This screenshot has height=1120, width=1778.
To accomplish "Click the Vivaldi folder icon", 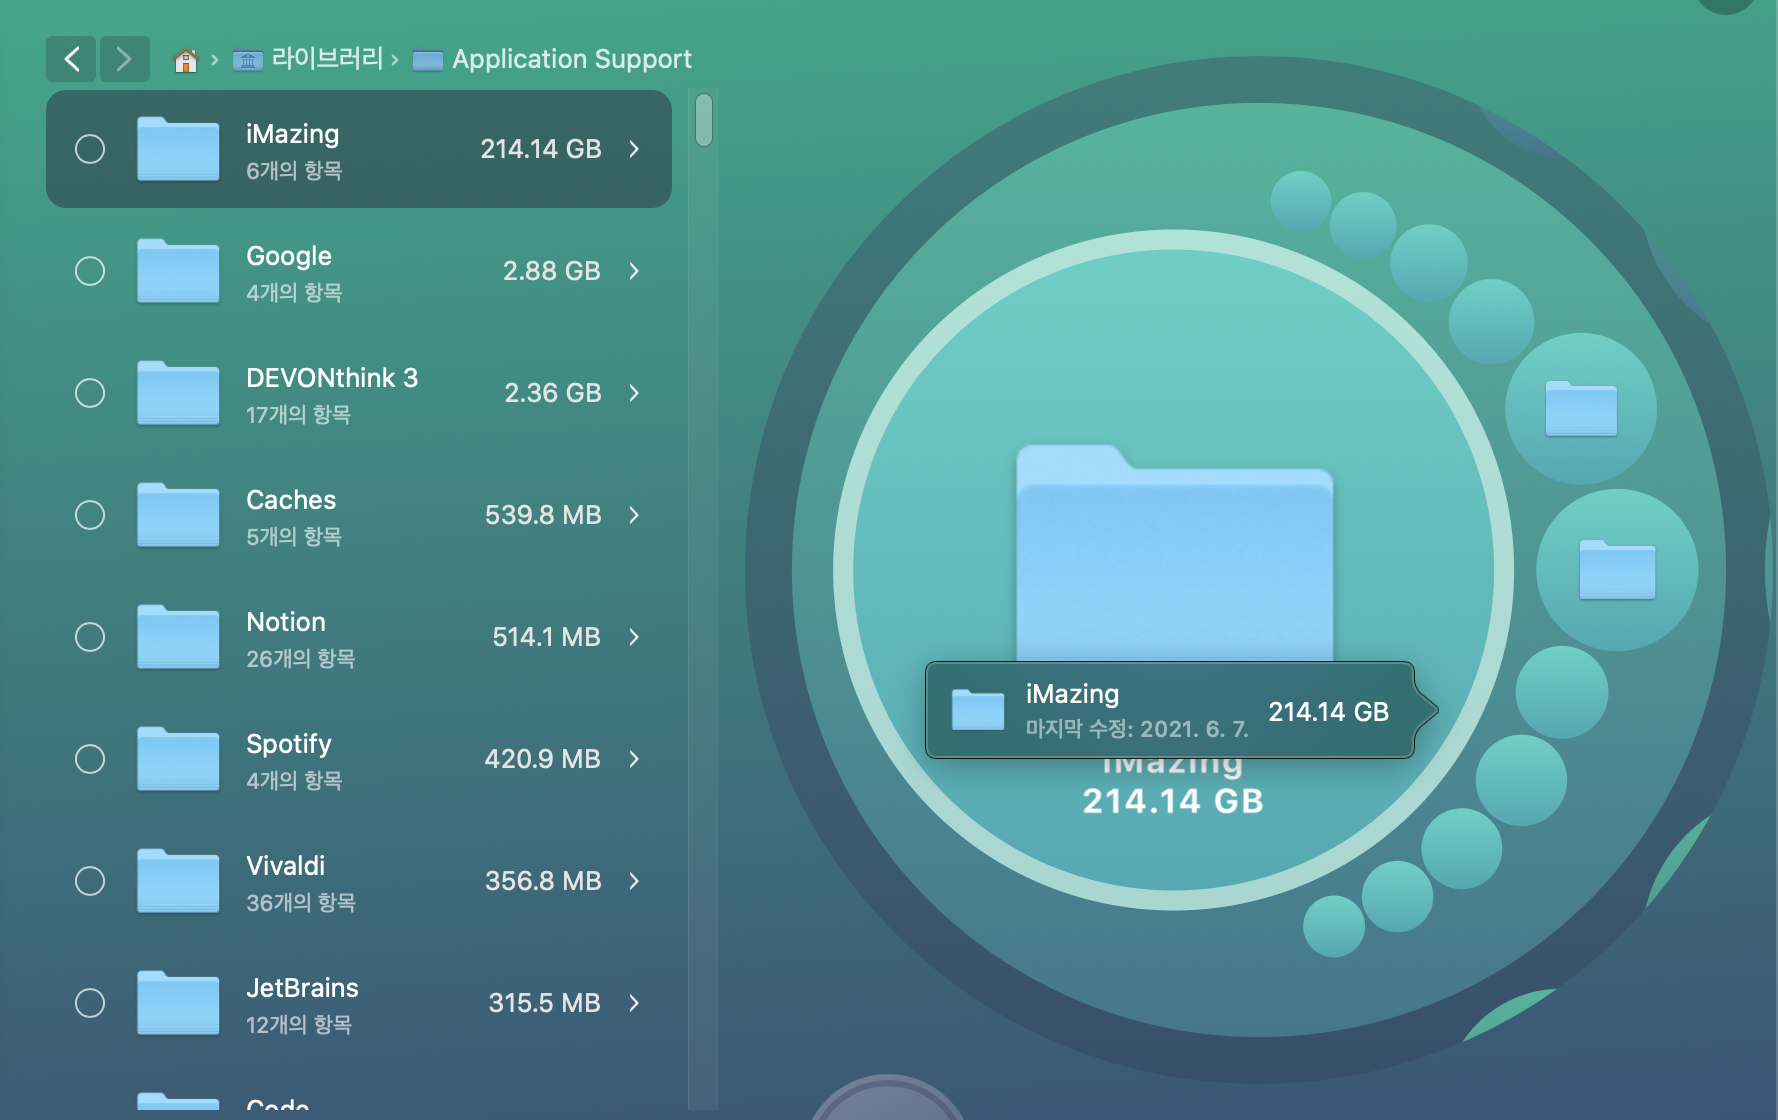I will (x=178, y=881).
